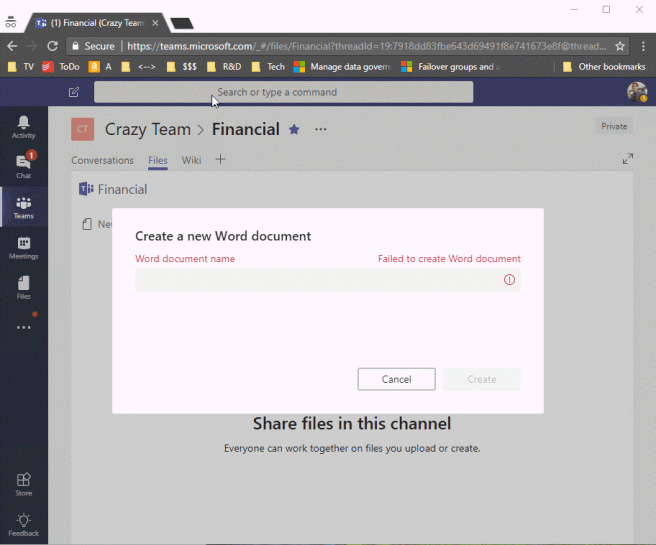The width and height of the screenshot is (656, 545).
Task: Open Chrome menu three dots
Action: 643,46
